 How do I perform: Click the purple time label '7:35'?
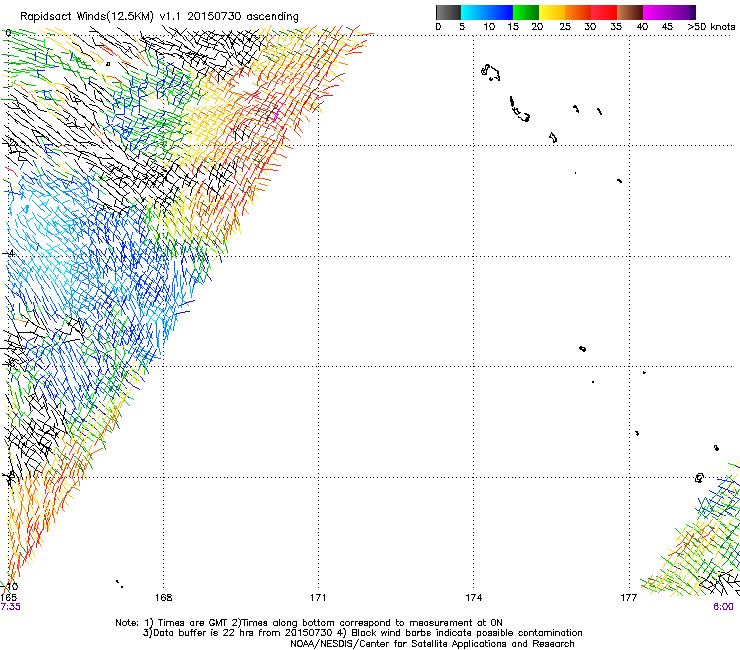(x=10, y=607)
